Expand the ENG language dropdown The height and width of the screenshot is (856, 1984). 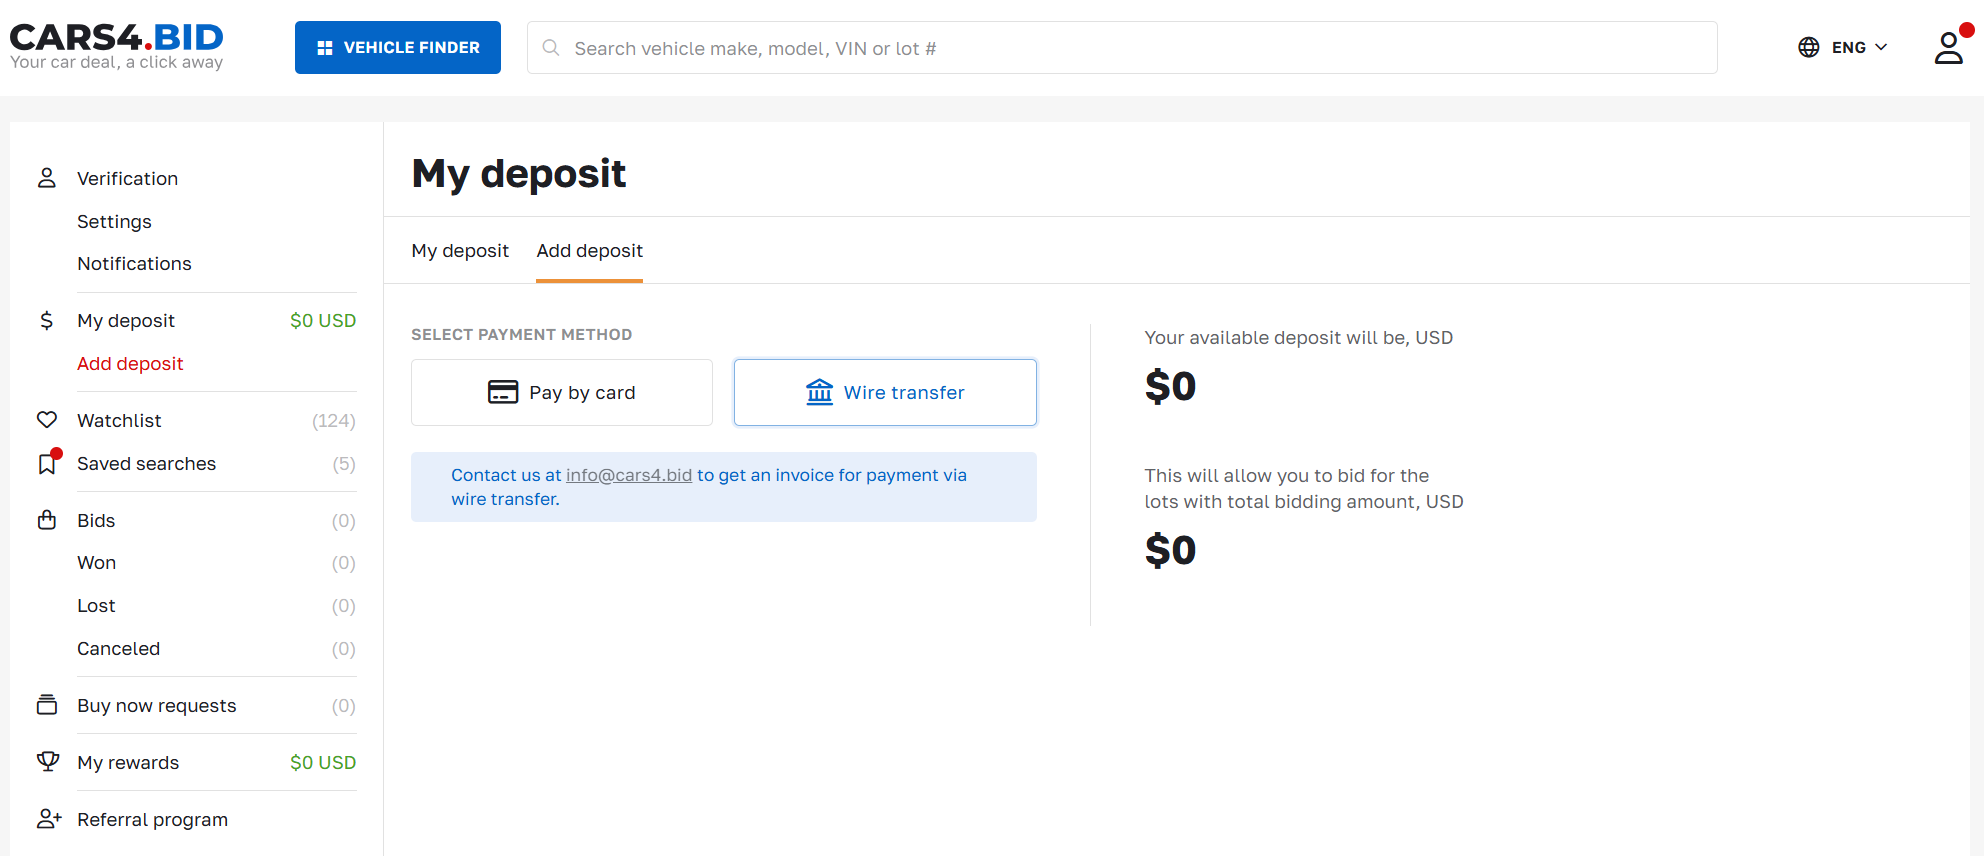coord(1859,47)
